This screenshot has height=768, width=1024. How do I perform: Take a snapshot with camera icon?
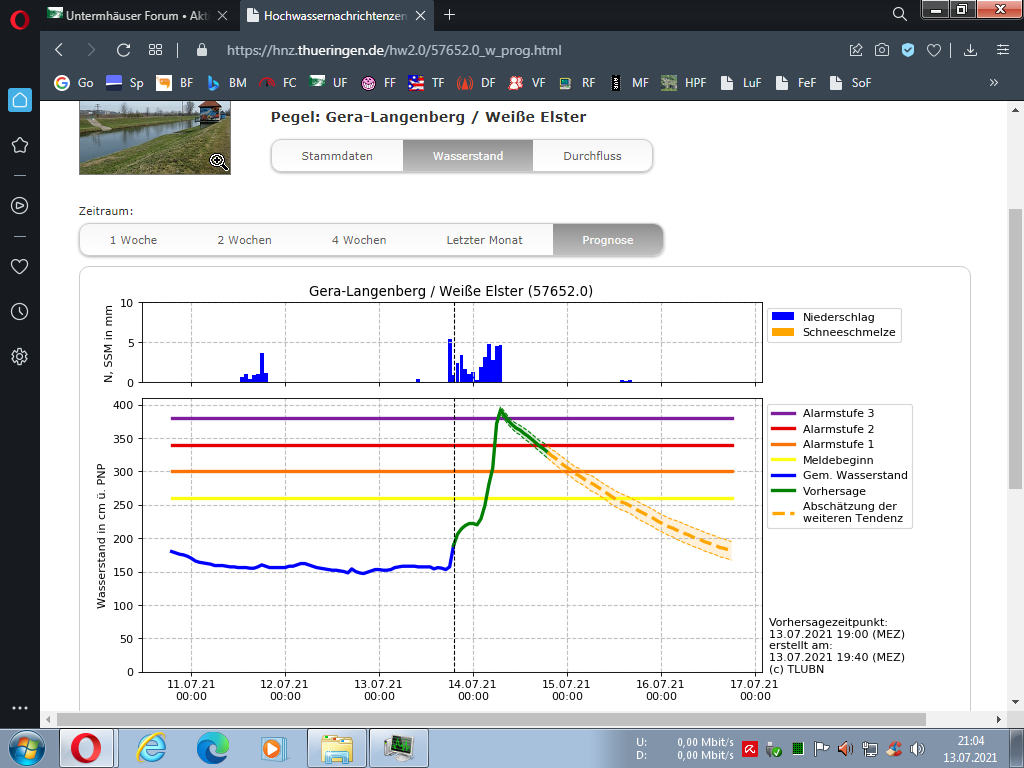coord(882,50)
